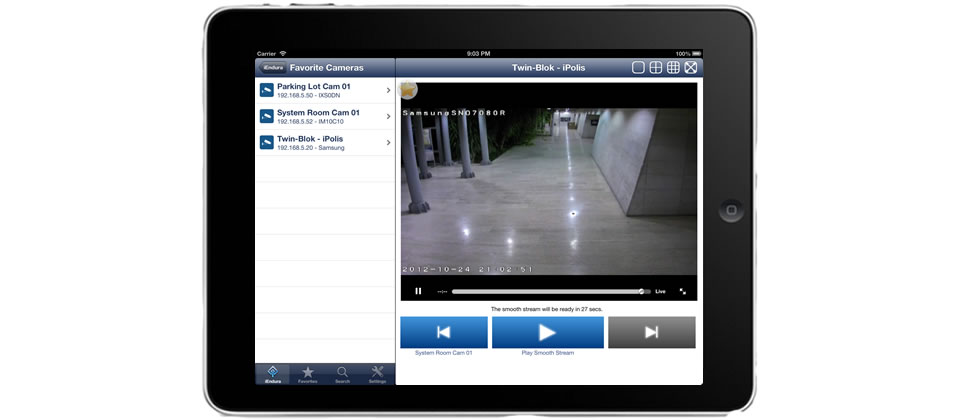The height and width of the screenshot is (420, 960).
Task: Click Wi-Fi icon in status bar
Action: tap(283, 54)
